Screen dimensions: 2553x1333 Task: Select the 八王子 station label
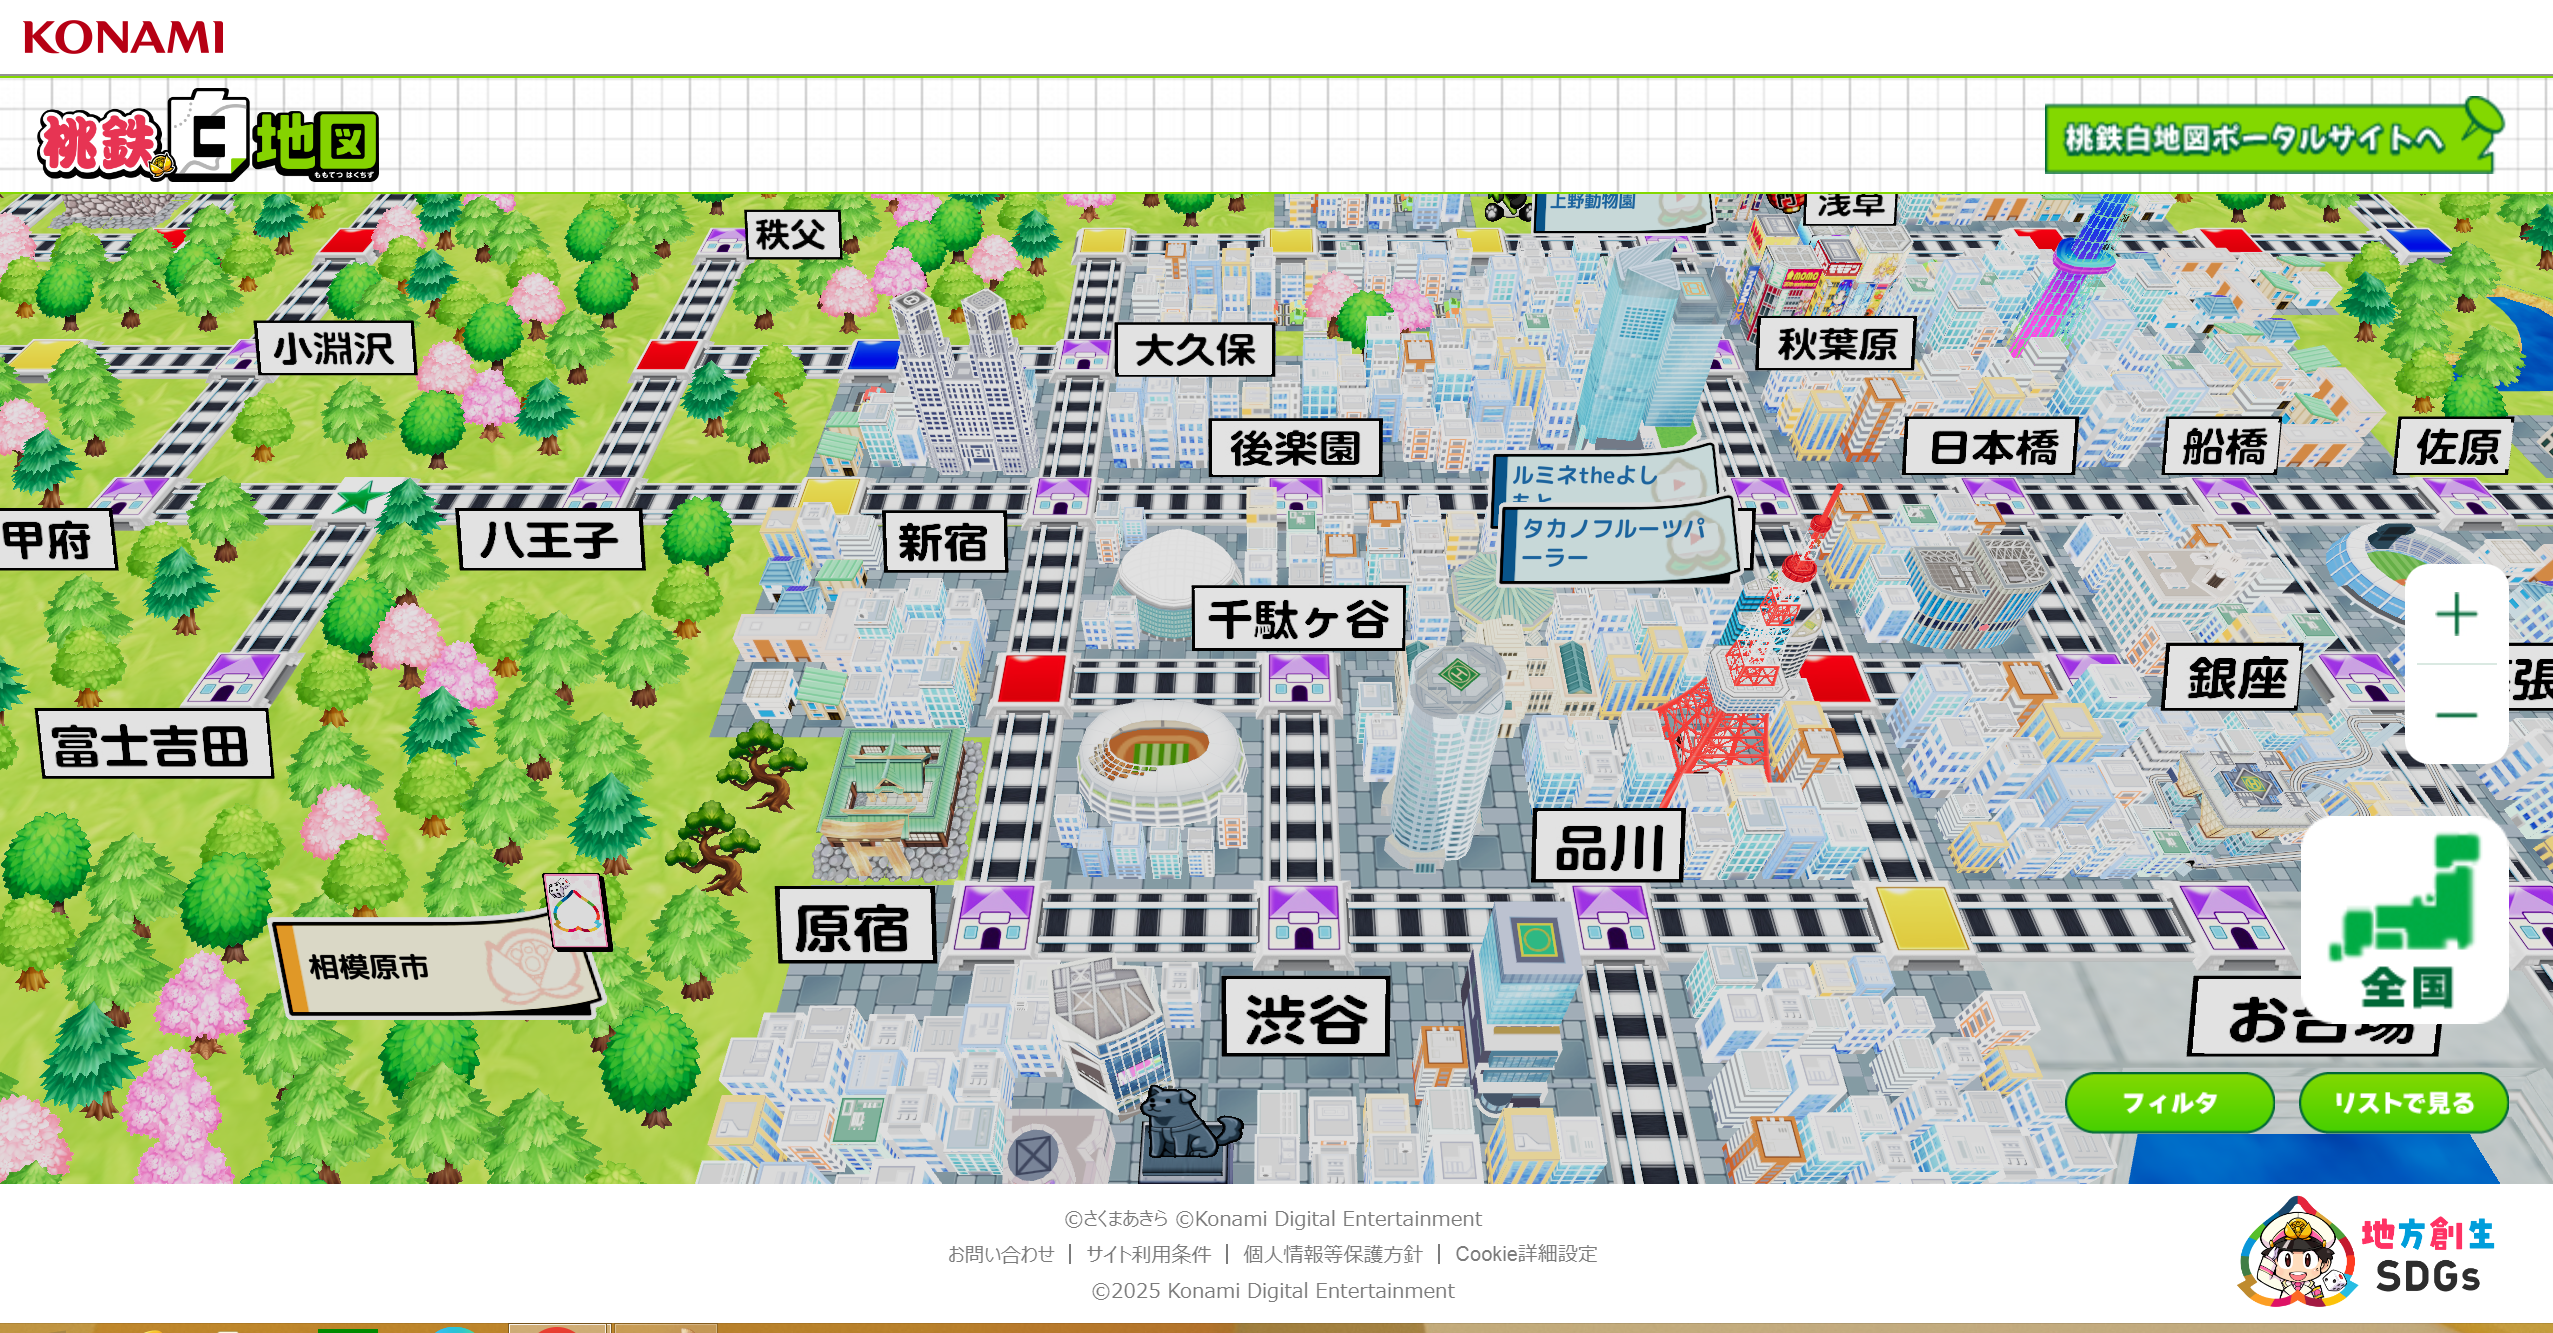pos(551,540)
